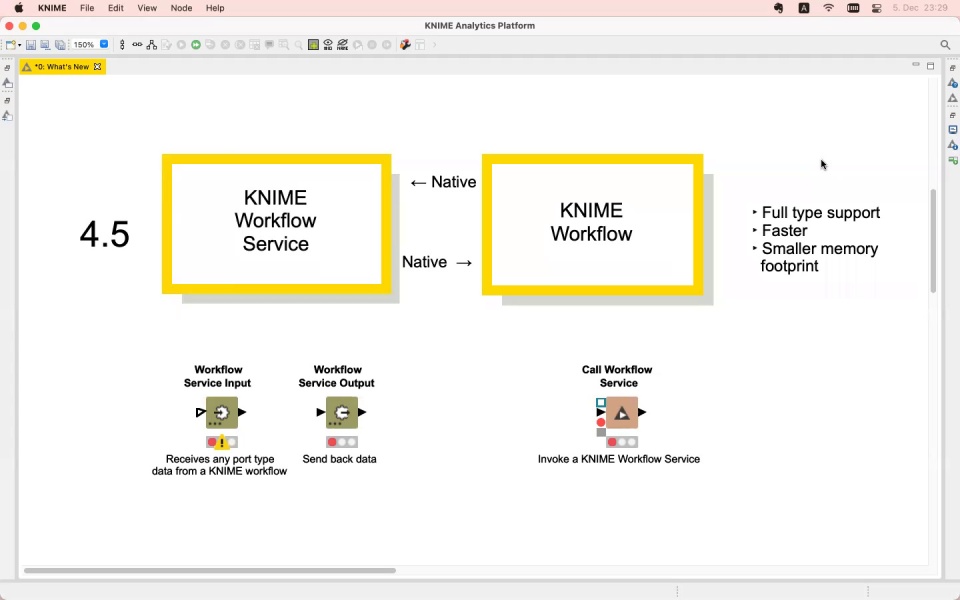Open the File menu
Screen dimensions: 960x600
tap(87, 8)
